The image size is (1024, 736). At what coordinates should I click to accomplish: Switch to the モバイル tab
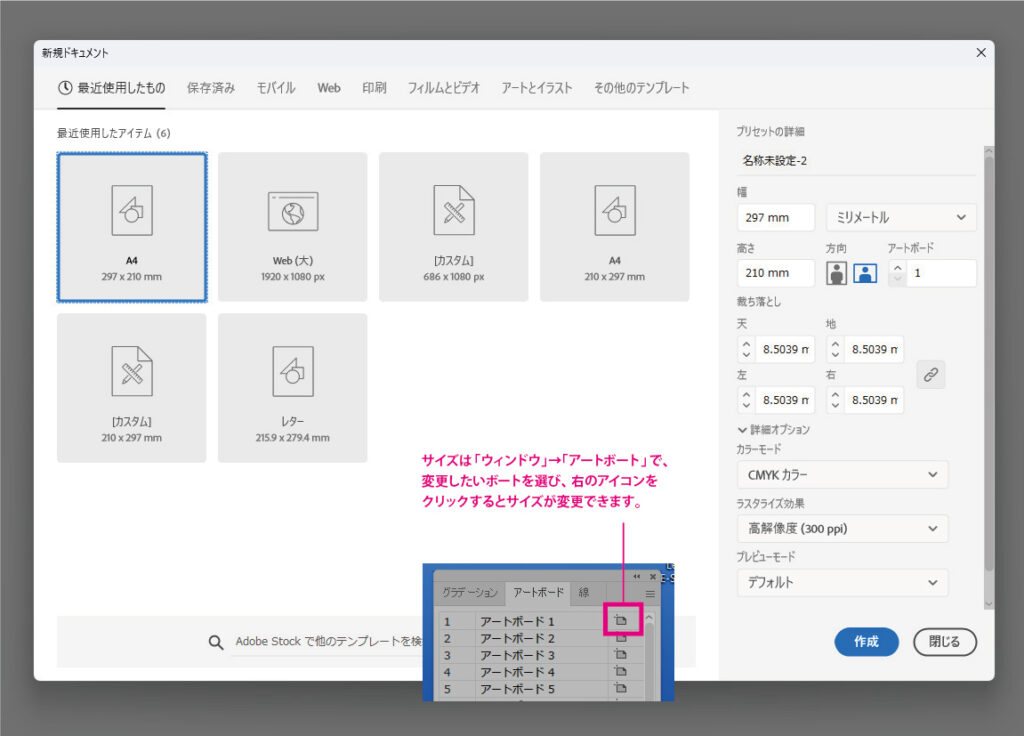point(275,88)
